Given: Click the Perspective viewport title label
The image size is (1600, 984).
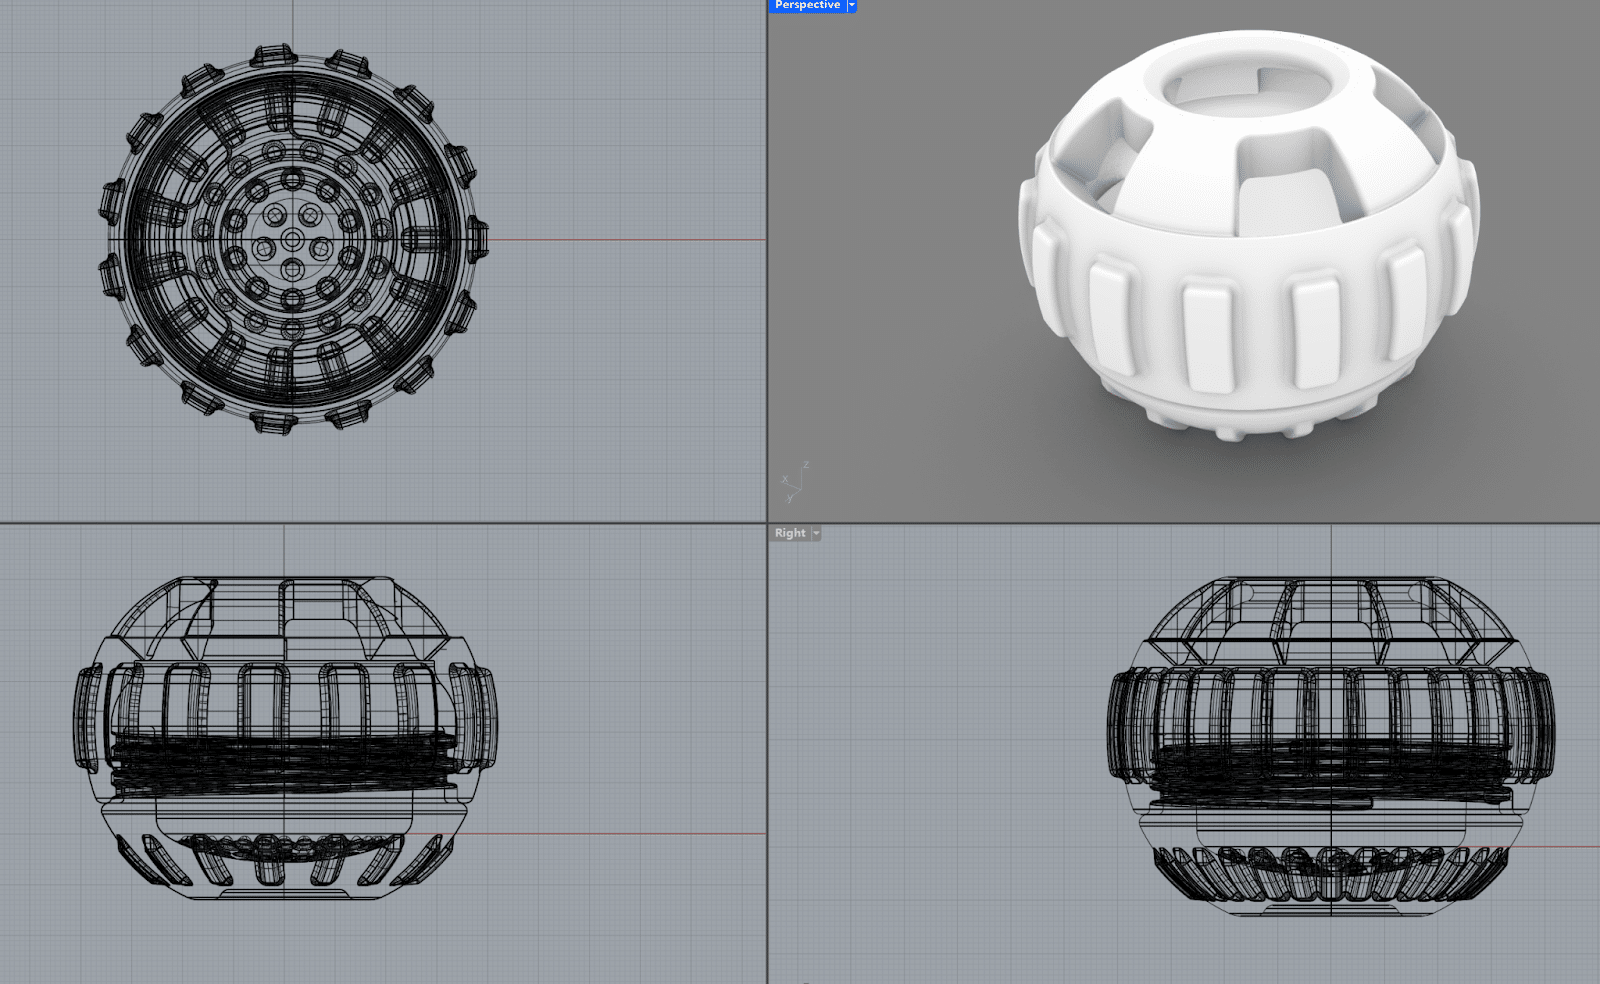Looking at the screenshot, I should coord(807,5).
